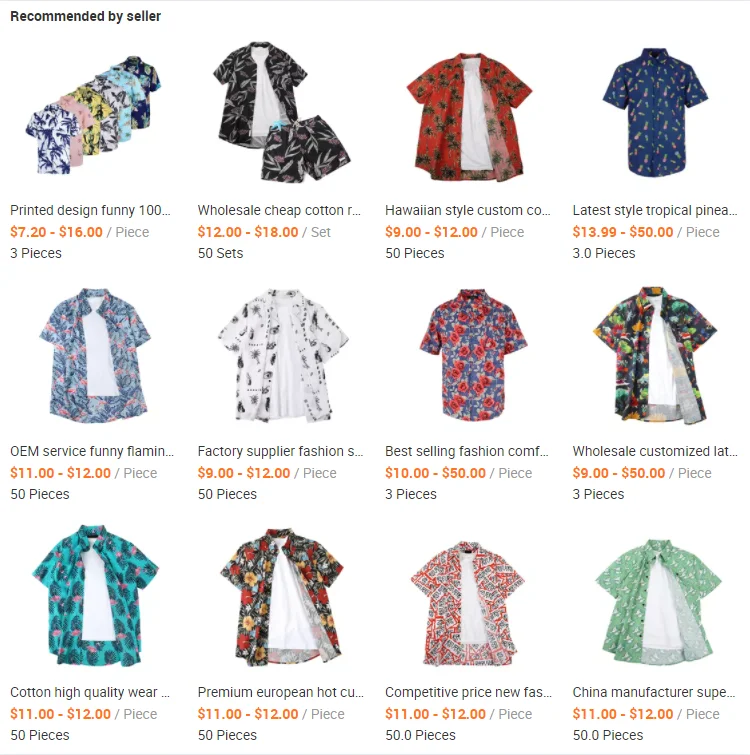The width and height of the screenshot is (750, 755).
Task: View the red rose floral shirt image
Action: tap(473, 355)
